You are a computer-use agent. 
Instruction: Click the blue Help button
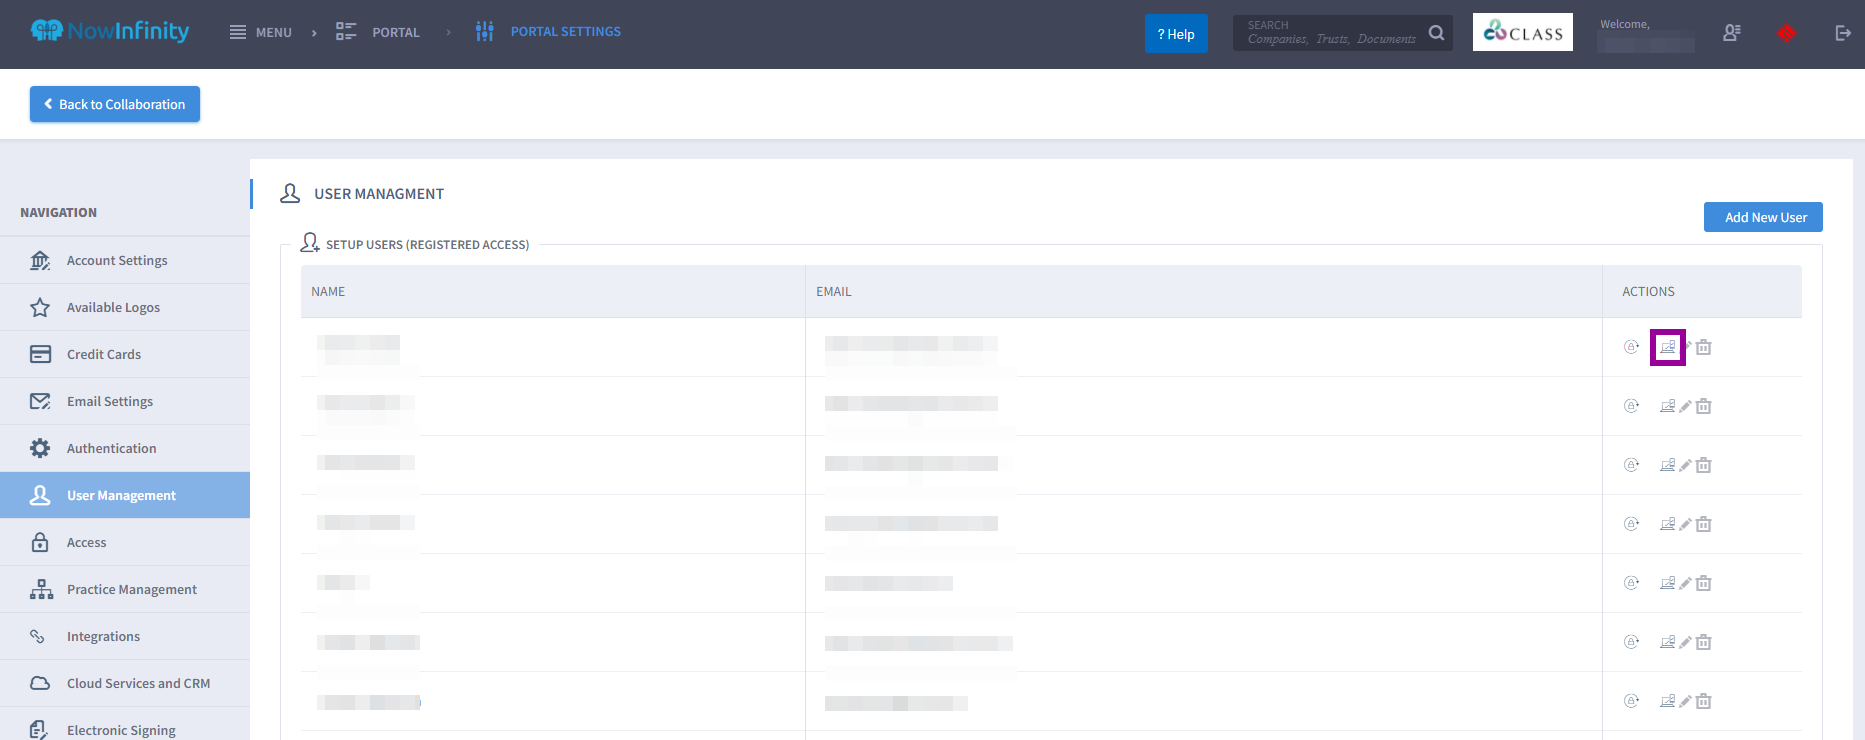[x=1176, y=34]
